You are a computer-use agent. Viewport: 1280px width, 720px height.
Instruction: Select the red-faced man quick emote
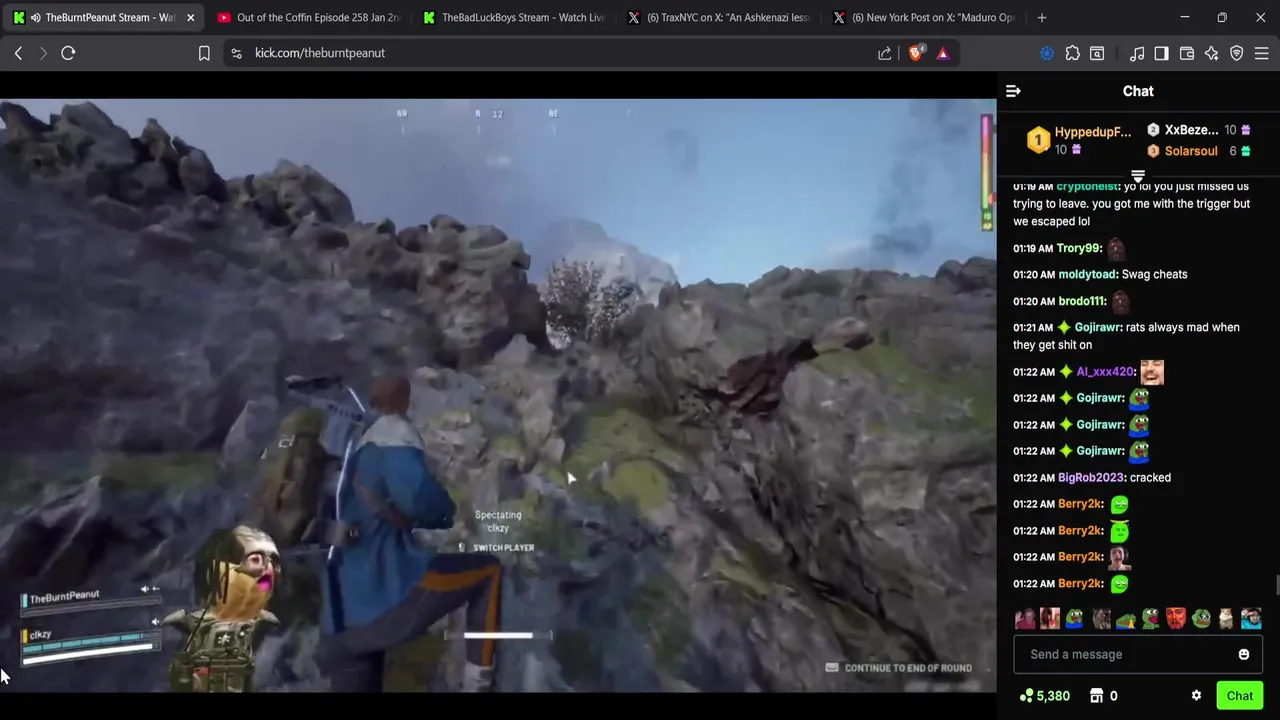click(x=1176, y=619)
